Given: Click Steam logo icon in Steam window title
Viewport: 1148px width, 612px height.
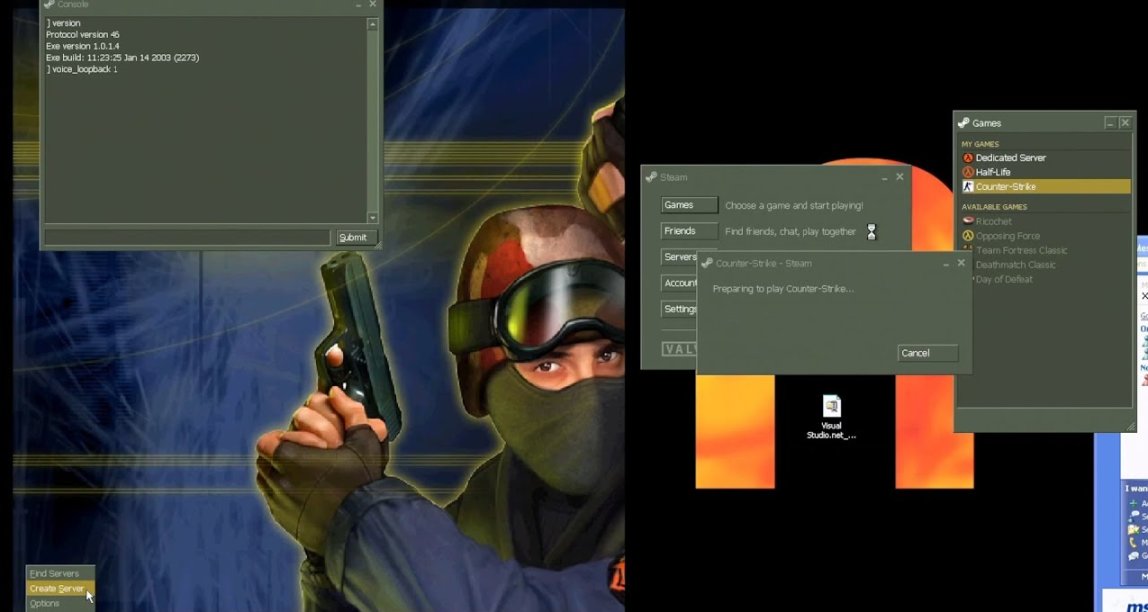Looking at the screenshot, I should click(x=652, y=176).
